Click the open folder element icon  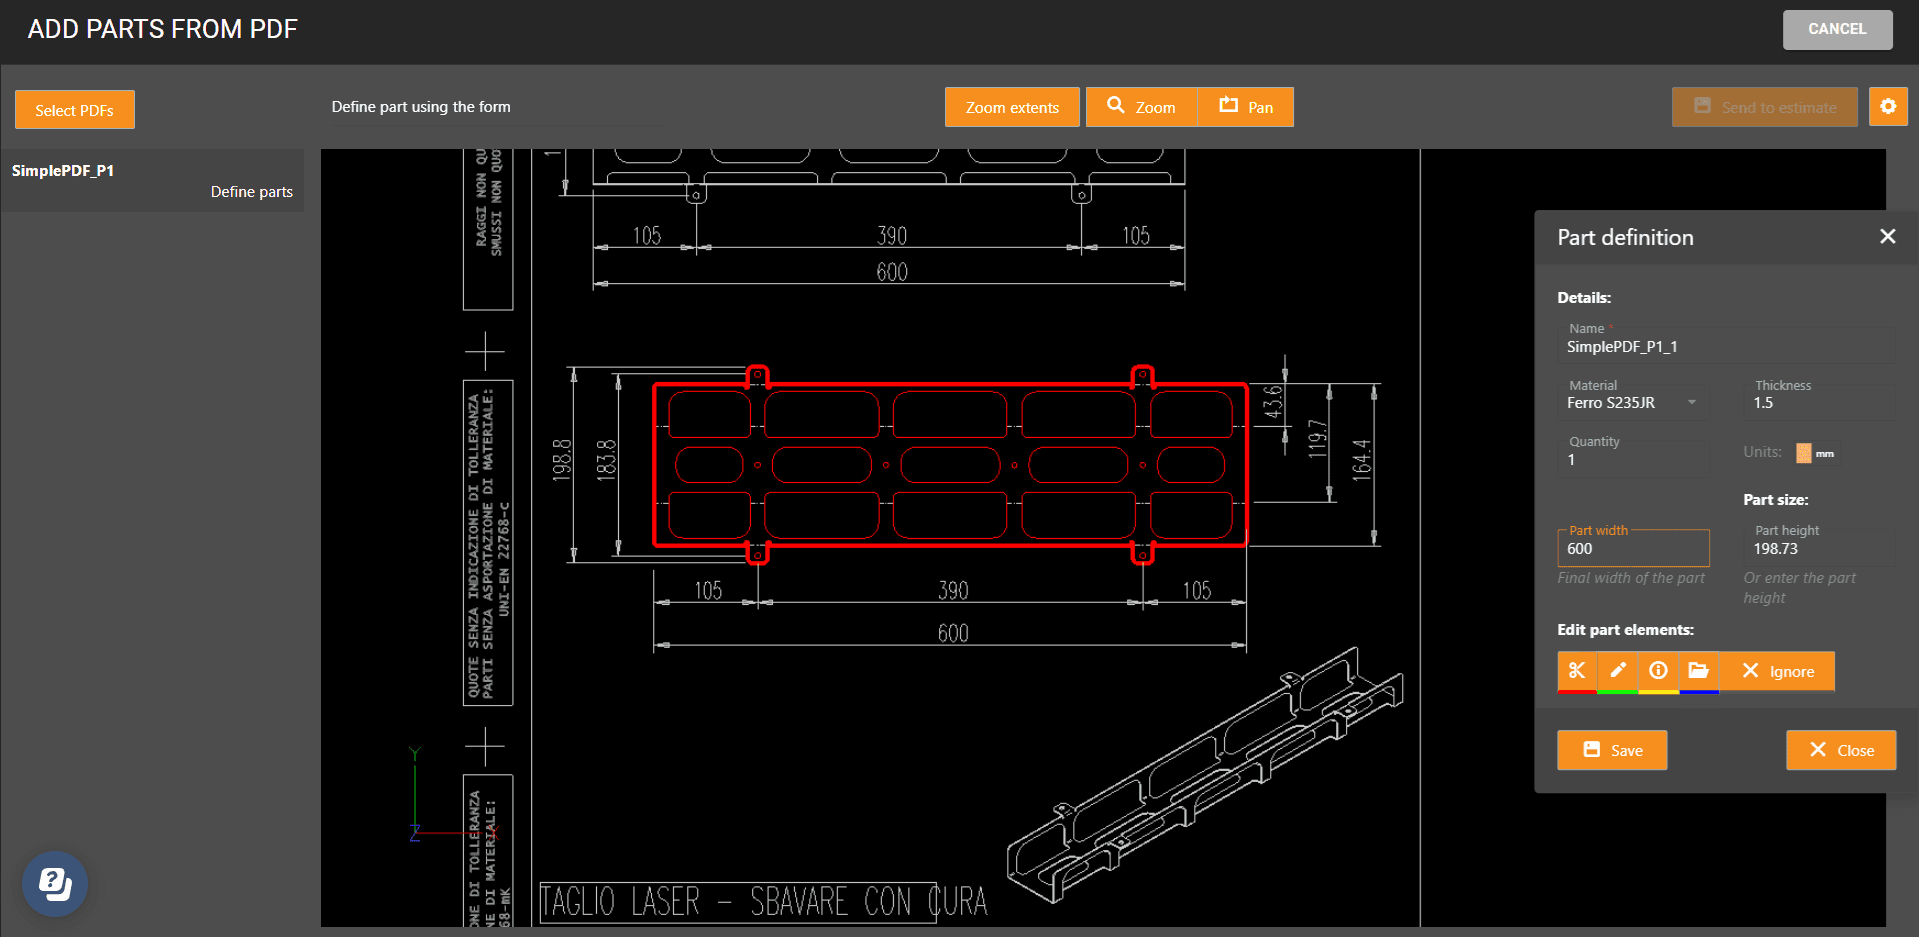[x=1698, y=671]
